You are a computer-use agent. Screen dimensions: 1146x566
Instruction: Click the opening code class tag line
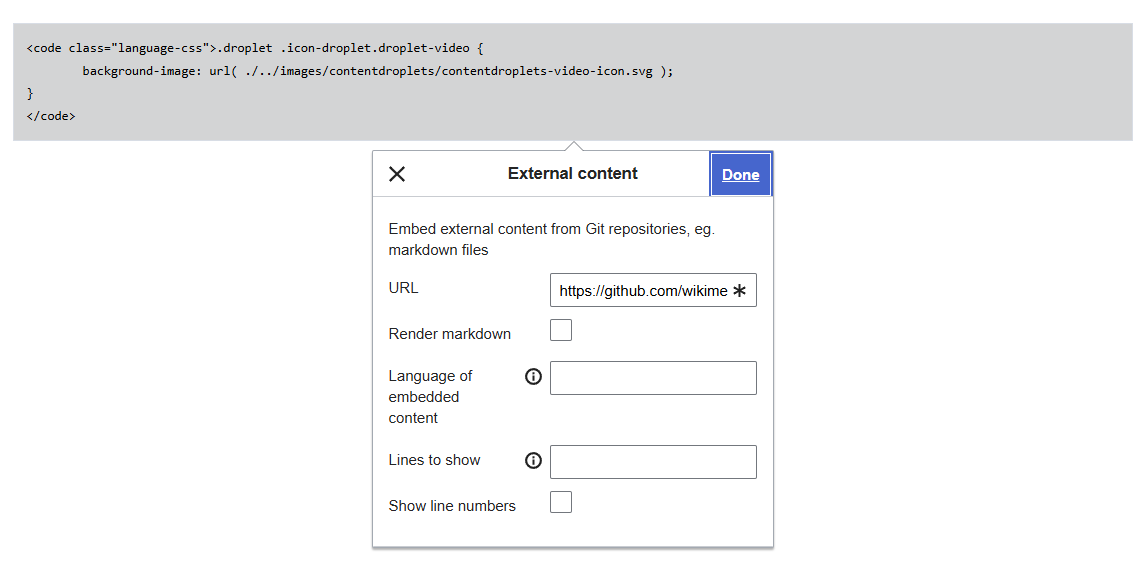click(x=255, y=48)
